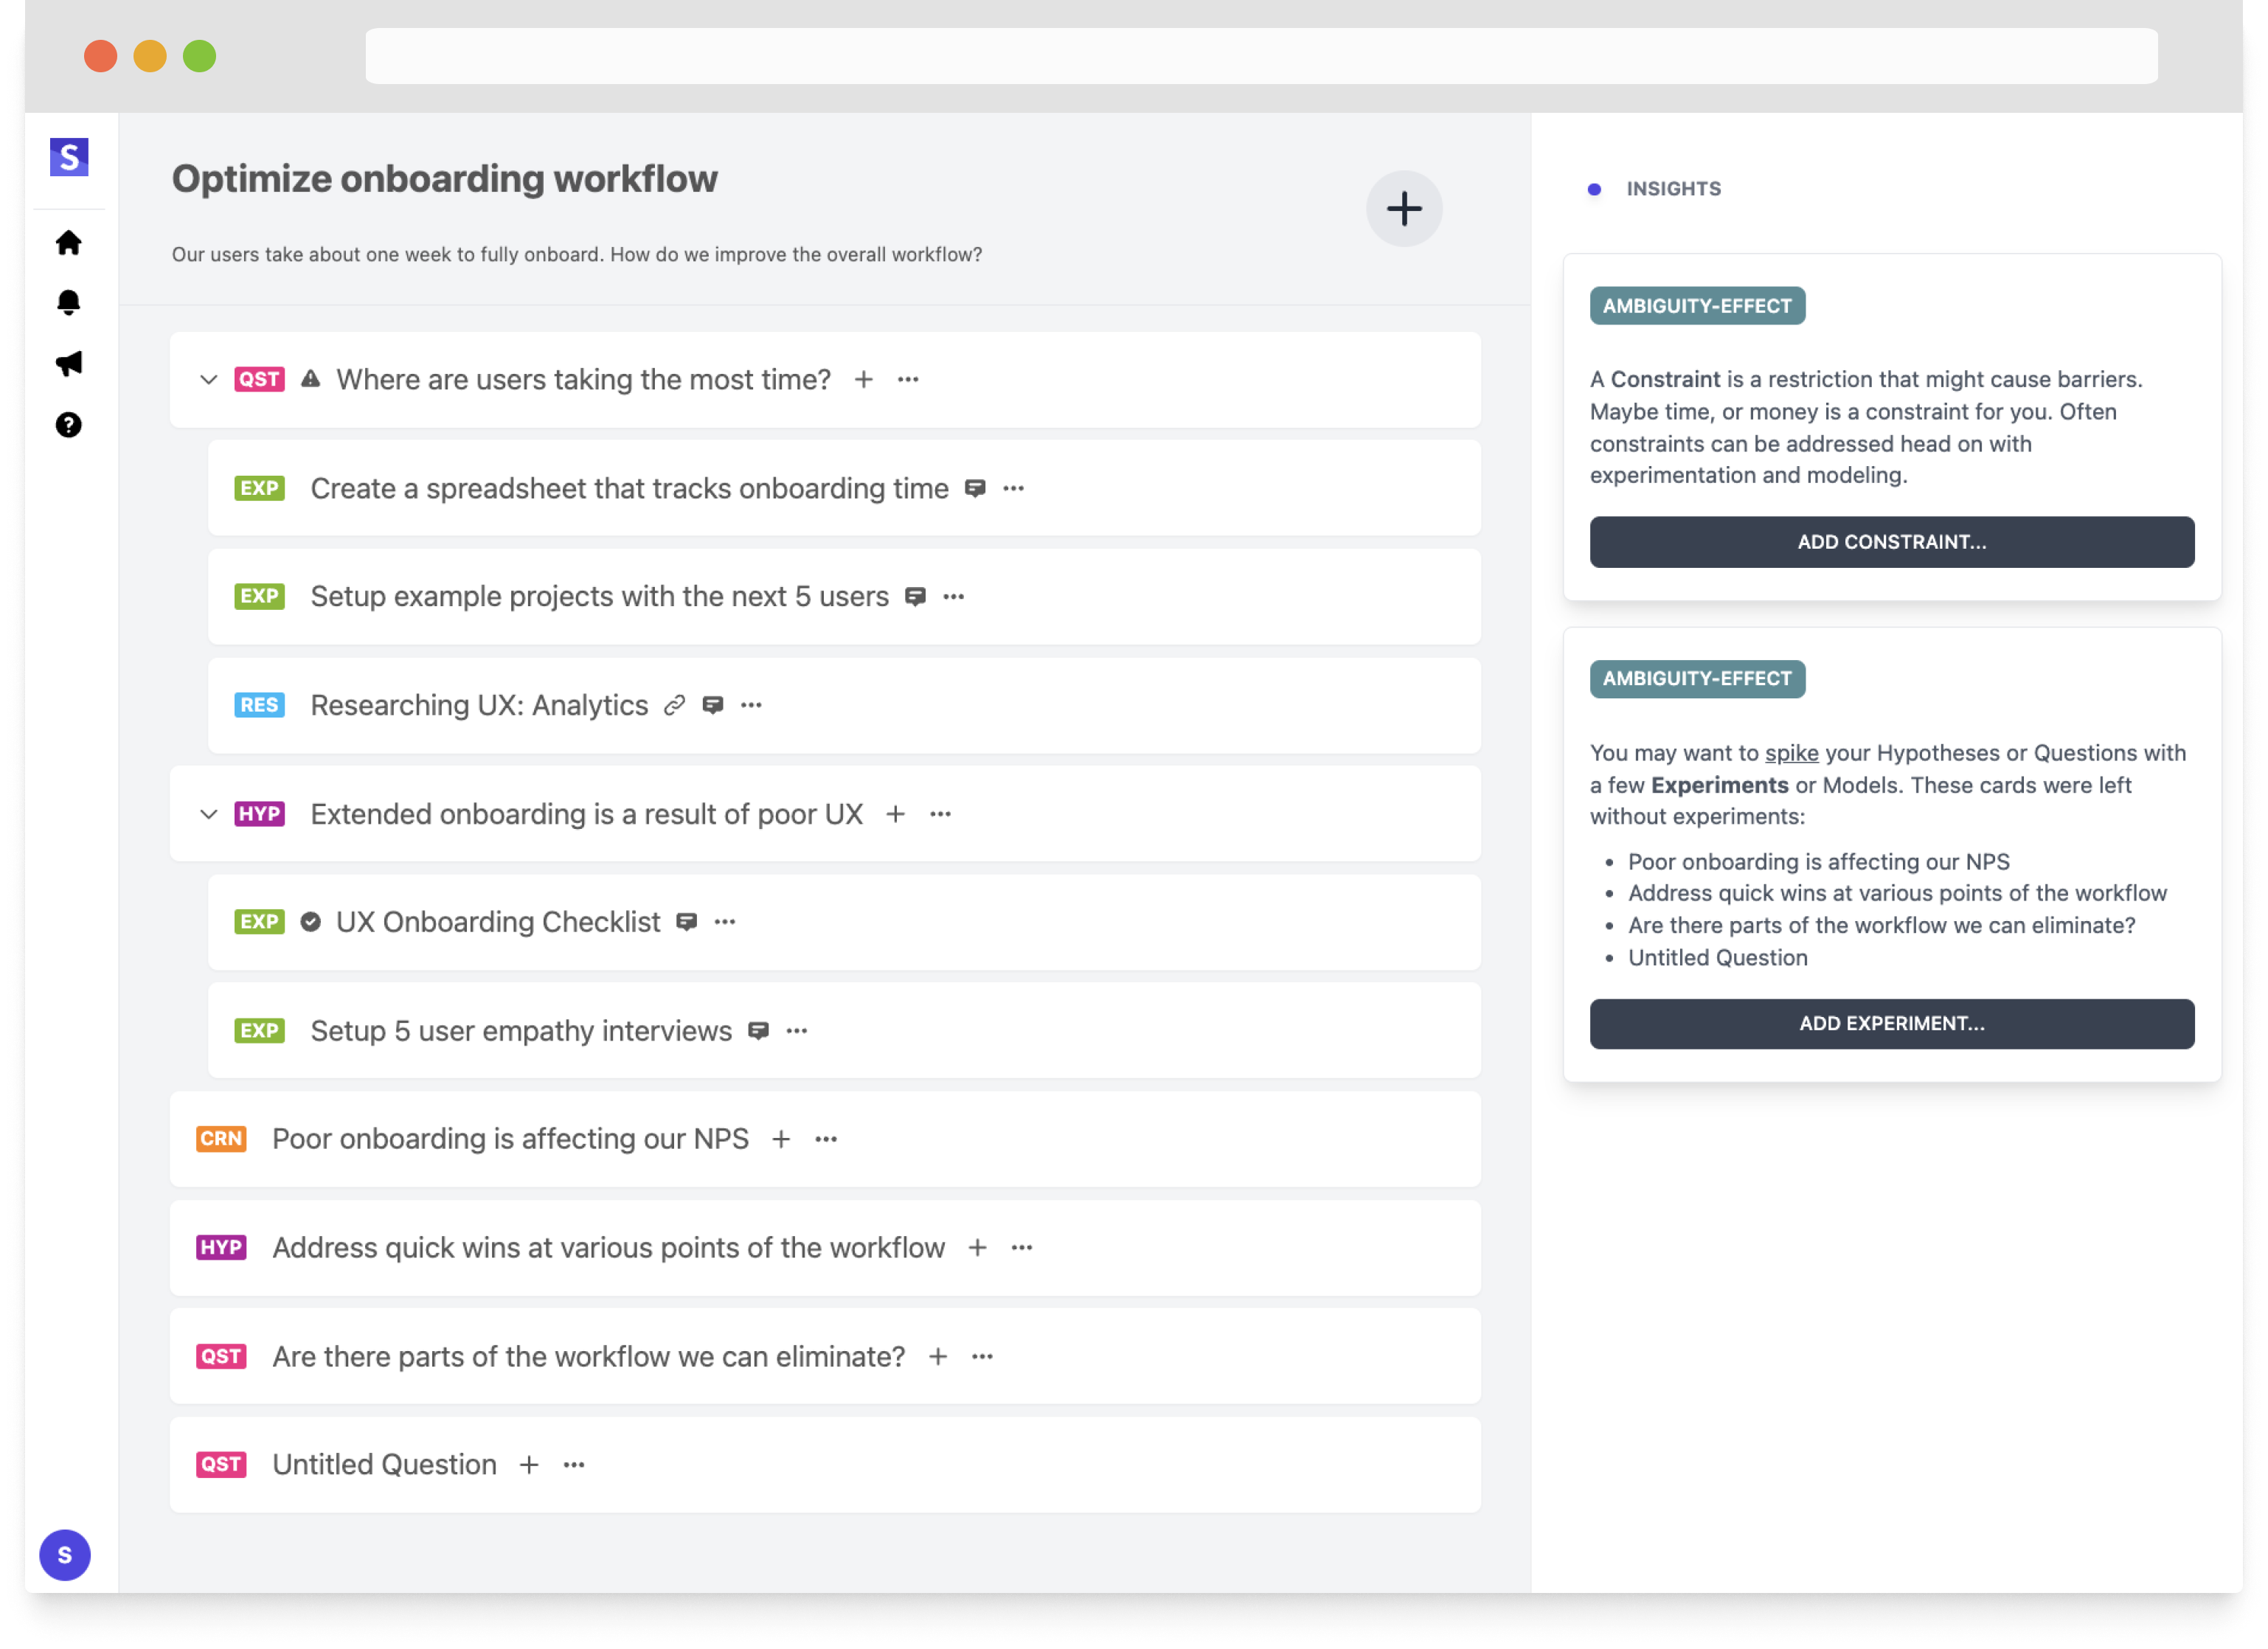The height and width of the screenshot is (1649, 2268).
Task: Click title 'Optimize onboarding workflow'
Action: (445, 179)
